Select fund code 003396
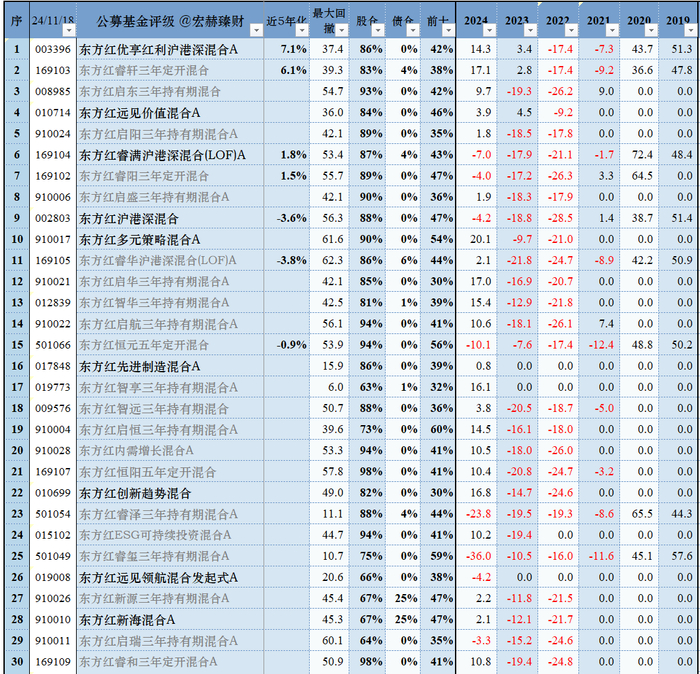The image size is (700, 674). coord(53,50)
